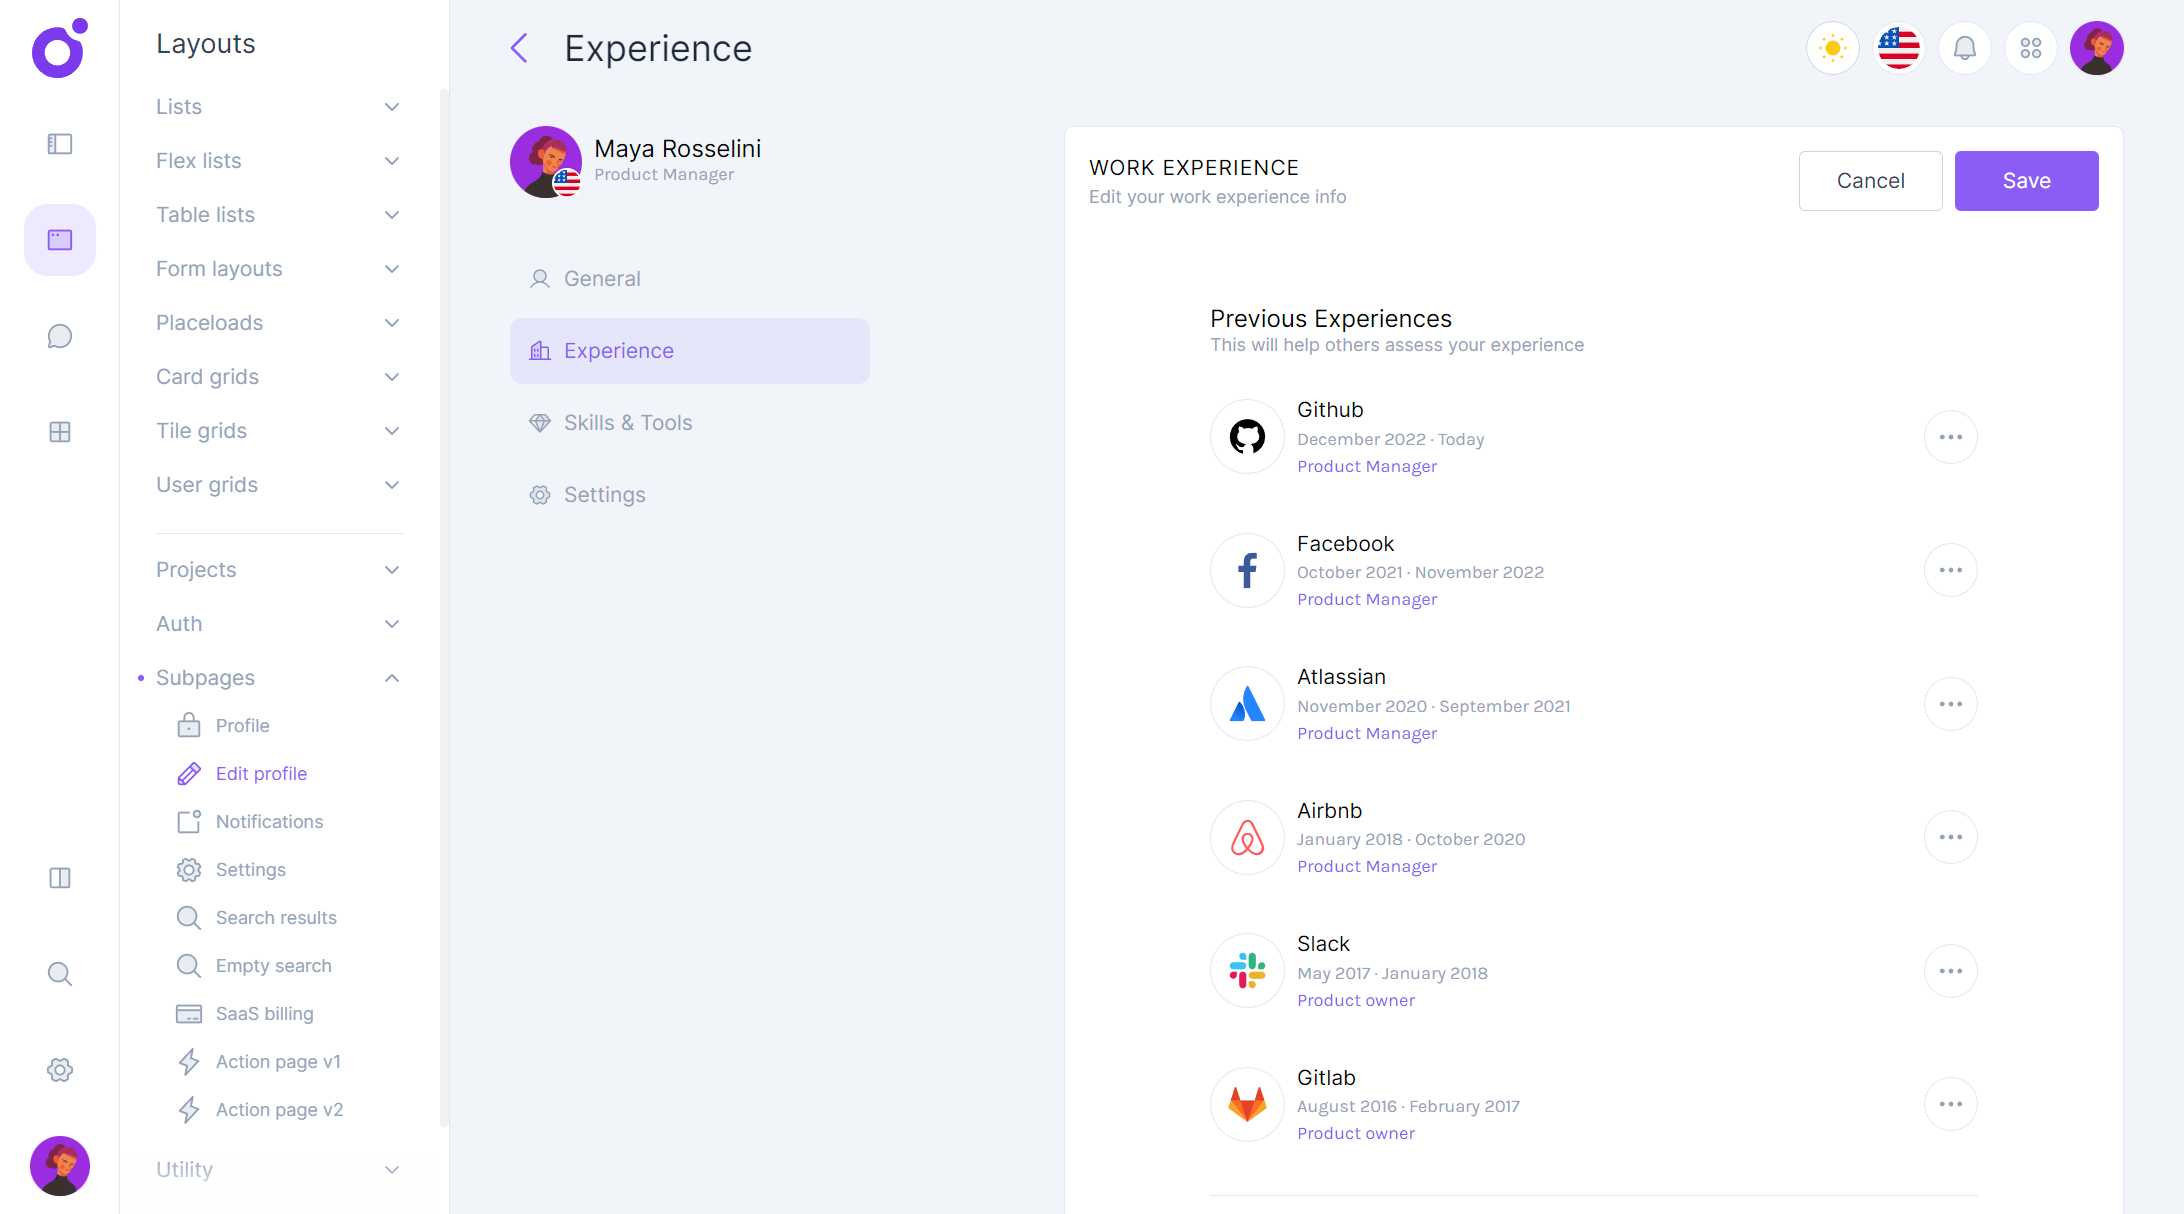Select the General profile tab
Screen dimensions: 2184x1214
coord(601,279)
